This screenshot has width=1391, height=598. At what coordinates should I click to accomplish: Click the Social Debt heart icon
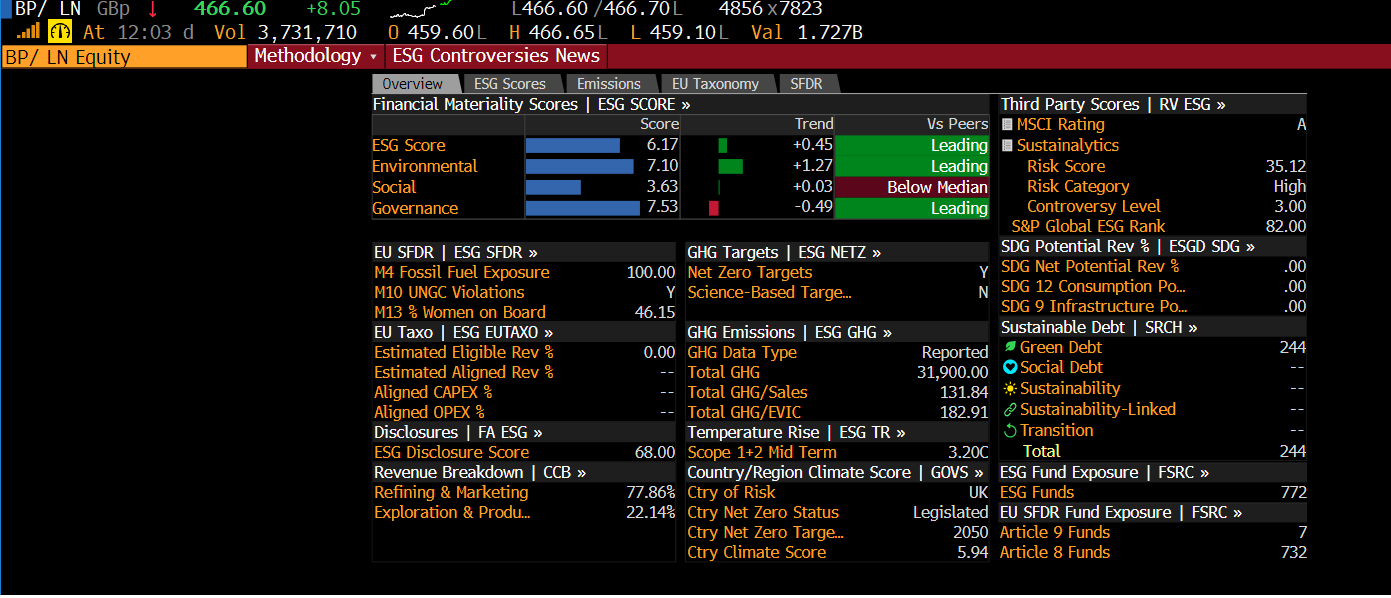[1009, 367]
